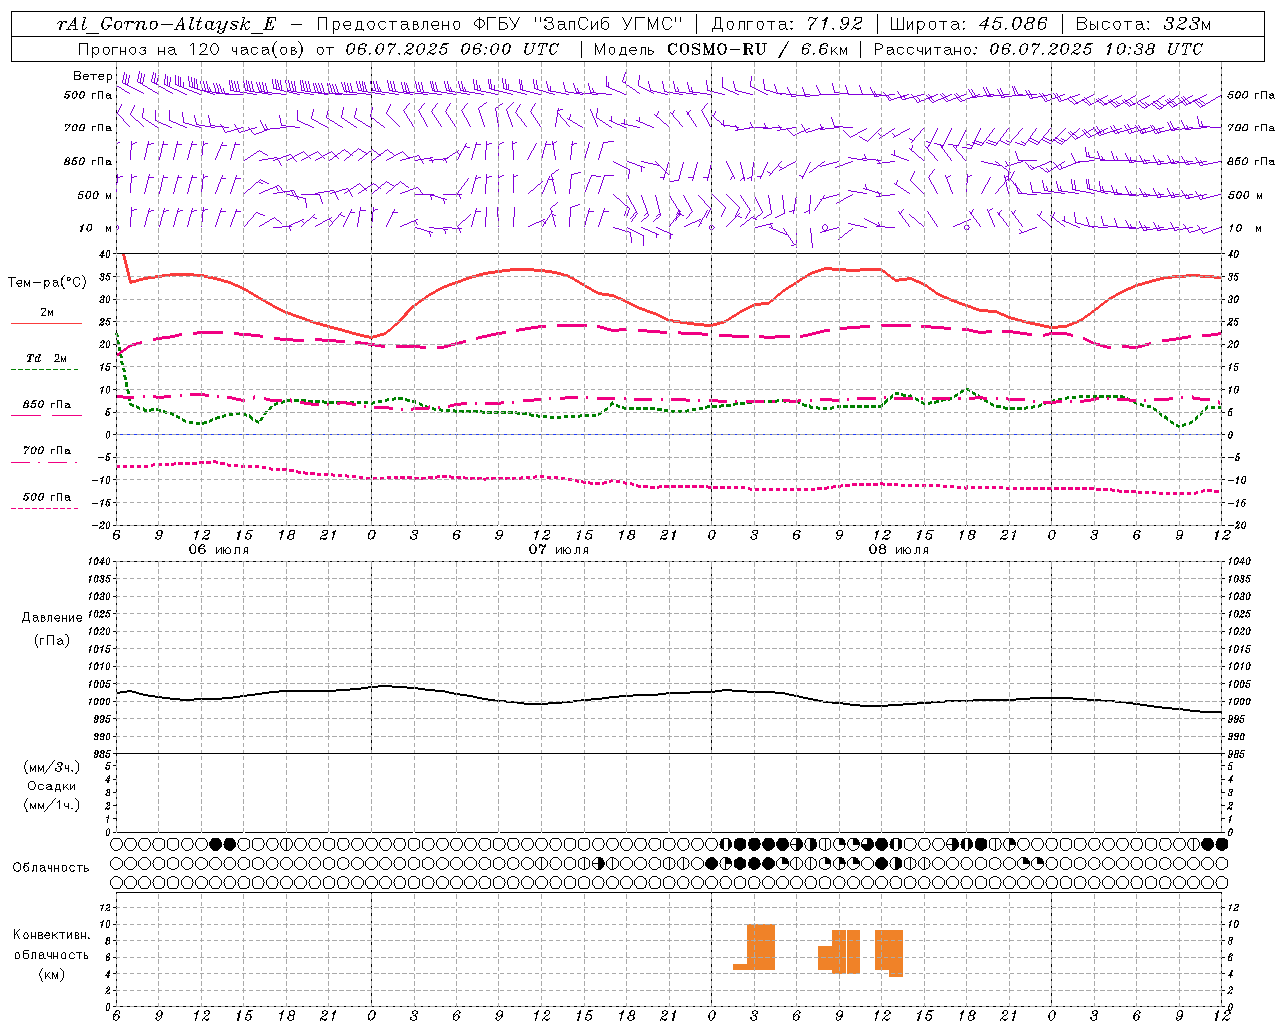Image resolution: width=1280 pixels, height=1024 pixels.
Task: Select the 700 гПа temperature legend entry
Action: tap(47, 451)
